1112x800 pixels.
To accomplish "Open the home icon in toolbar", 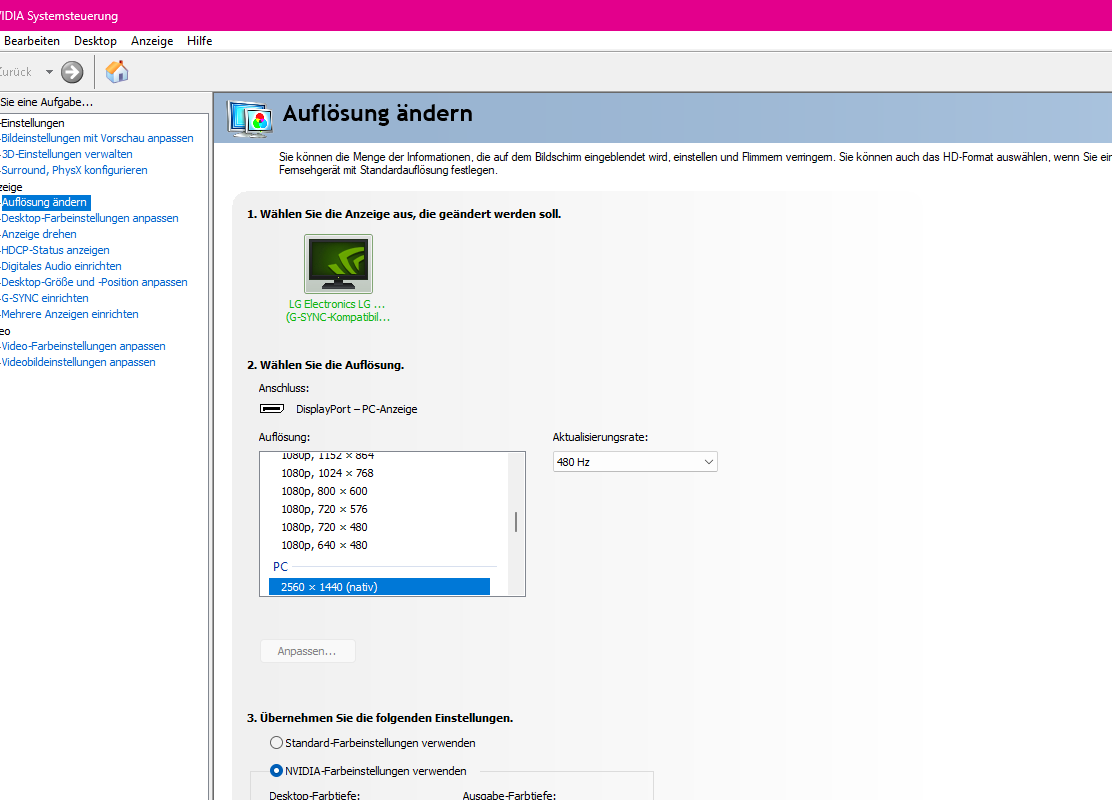I will pyautogui.click(x=117, y=72).
